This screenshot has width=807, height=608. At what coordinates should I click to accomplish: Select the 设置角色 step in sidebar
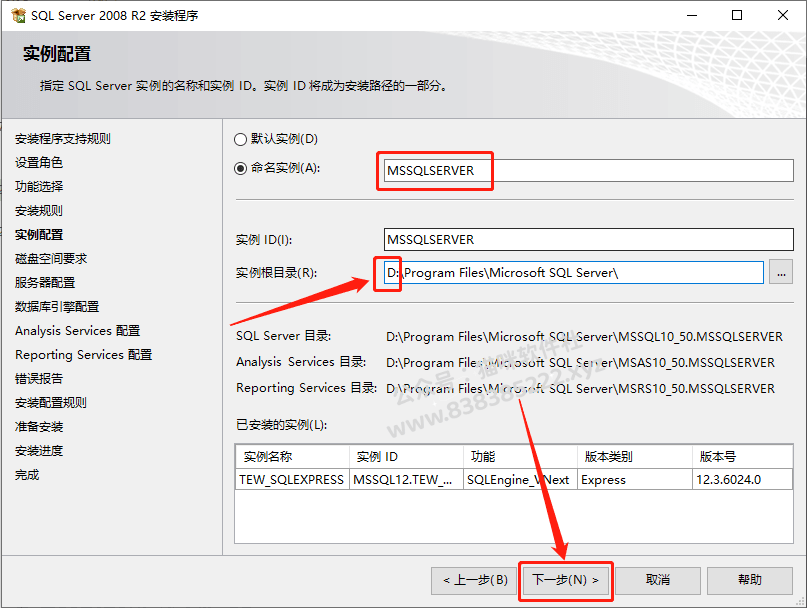[39, 163]
